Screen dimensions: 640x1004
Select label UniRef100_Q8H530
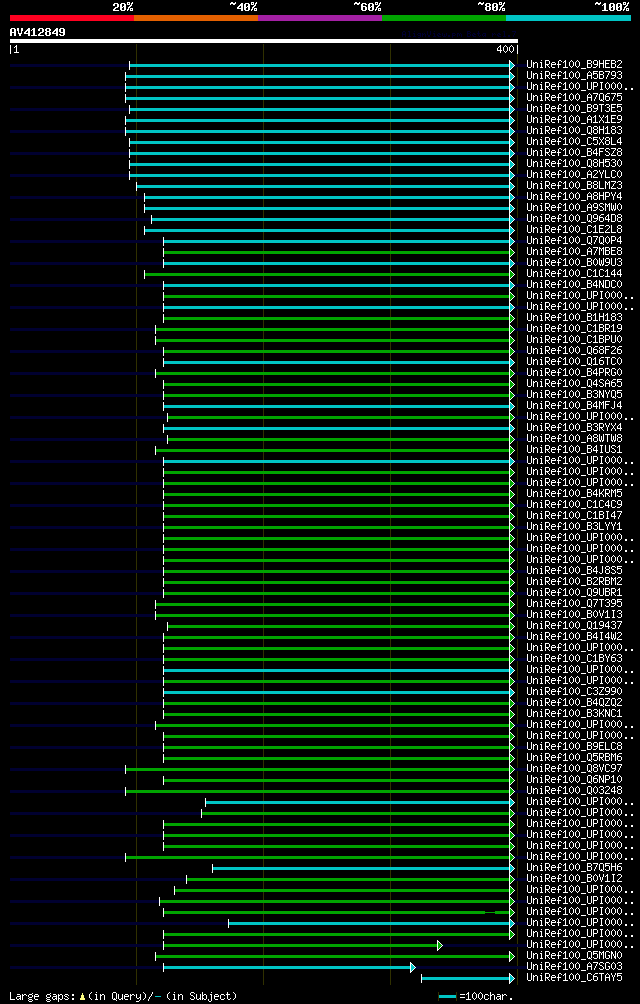(573, 163)
